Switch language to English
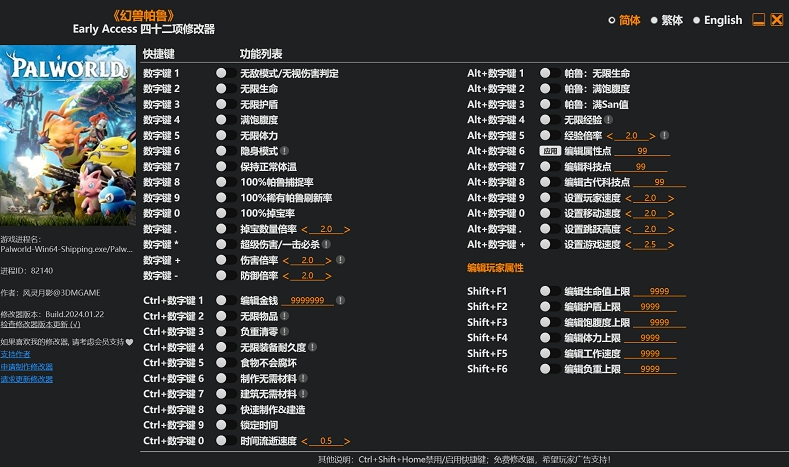The height and width of the screenshot is (467, 789). click(x=718, y=20)
